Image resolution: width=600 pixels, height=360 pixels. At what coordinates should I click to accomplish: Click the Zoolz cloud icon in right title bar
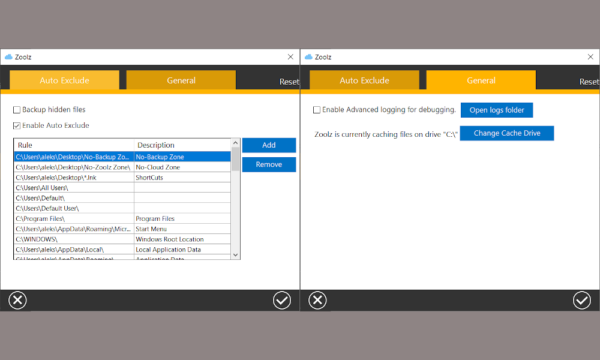click(x=308, y=57)
